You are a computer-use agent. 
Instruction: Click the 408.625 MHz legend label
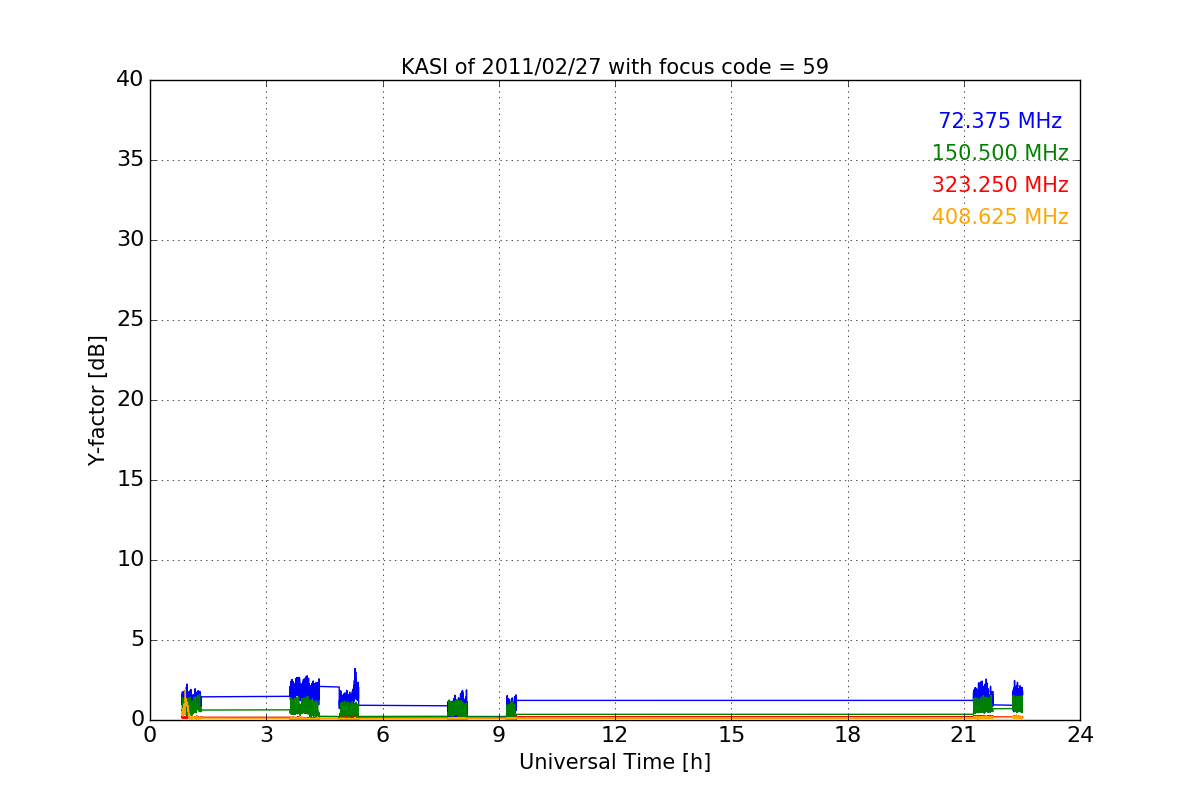click(1000, 217)
